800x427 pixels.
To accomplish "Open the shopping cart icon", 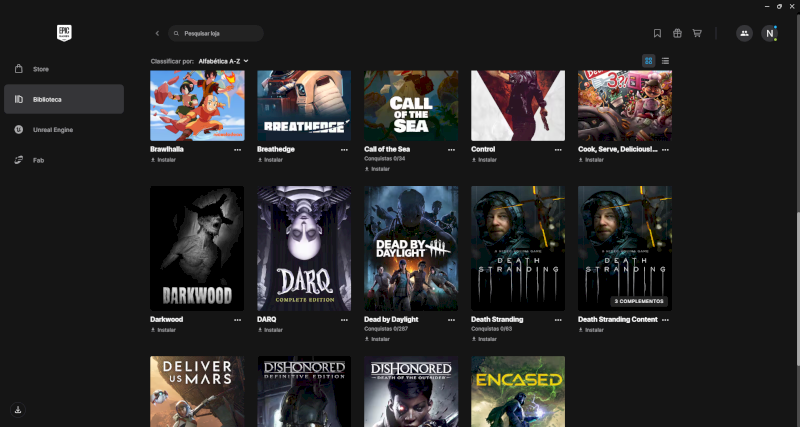I will click(x=697, y=33).
